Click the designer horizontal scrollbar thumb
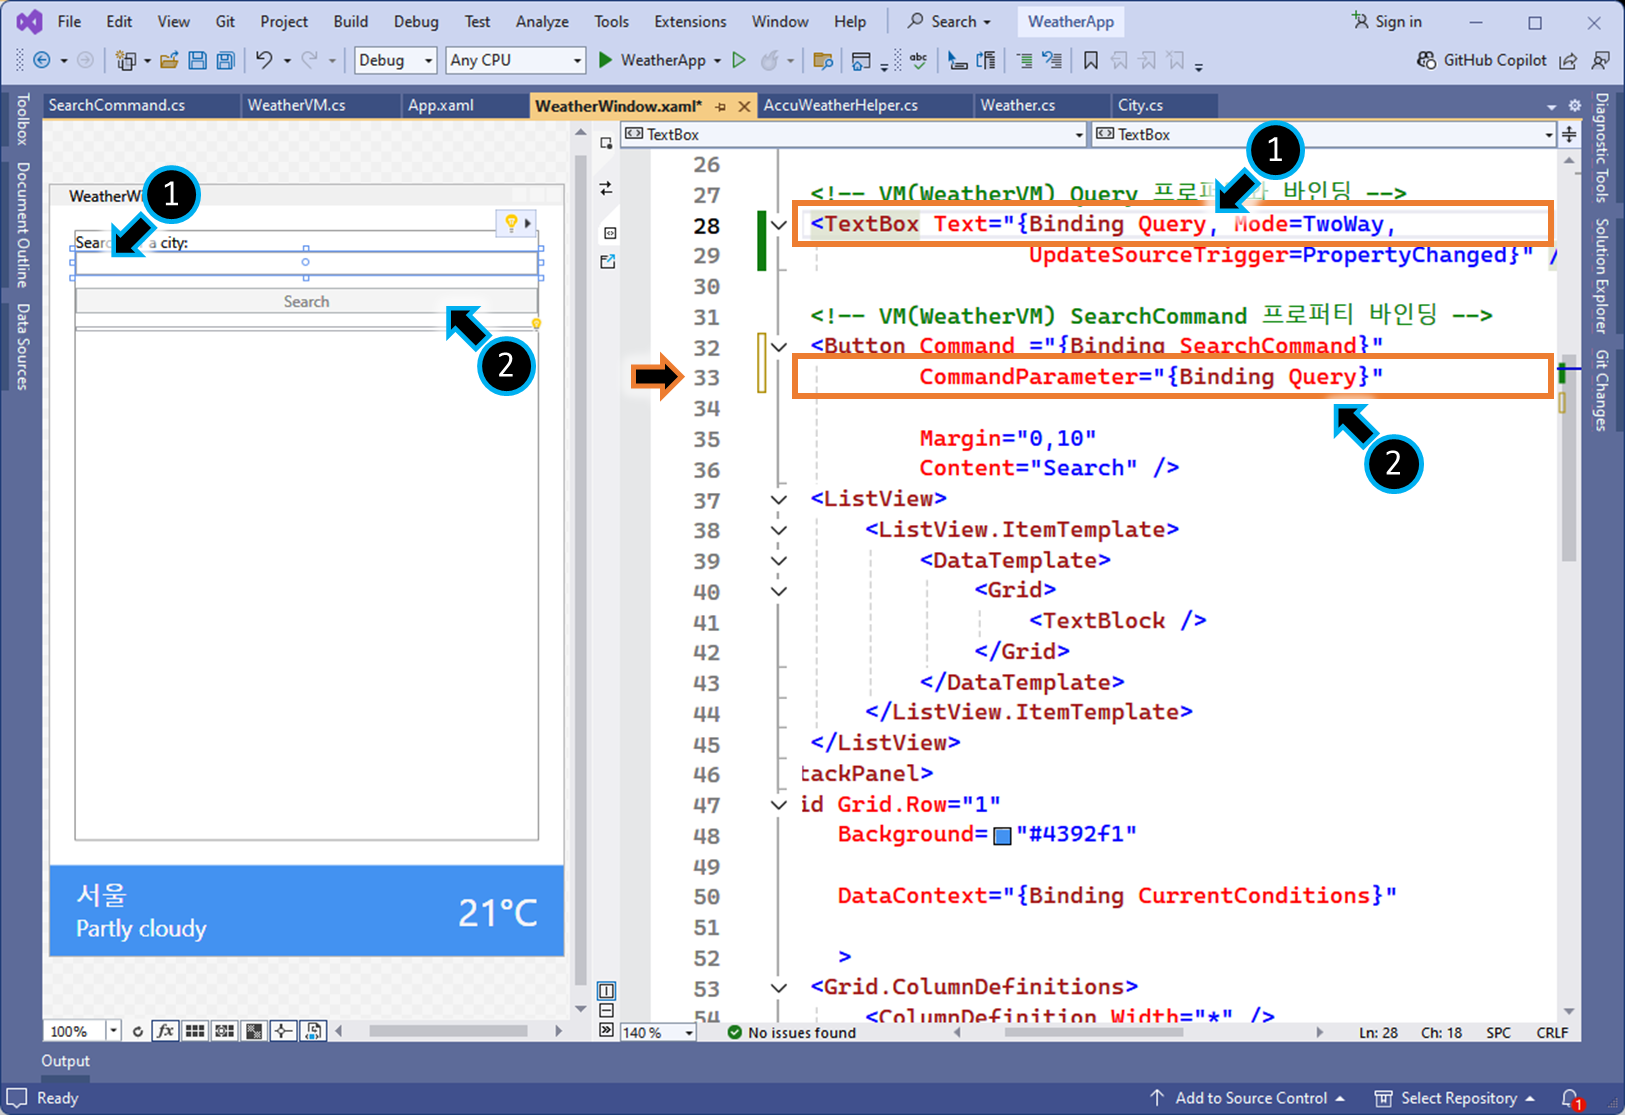The height and width of the screenshot is (1115, 1625). click(x=448, y=1031)
